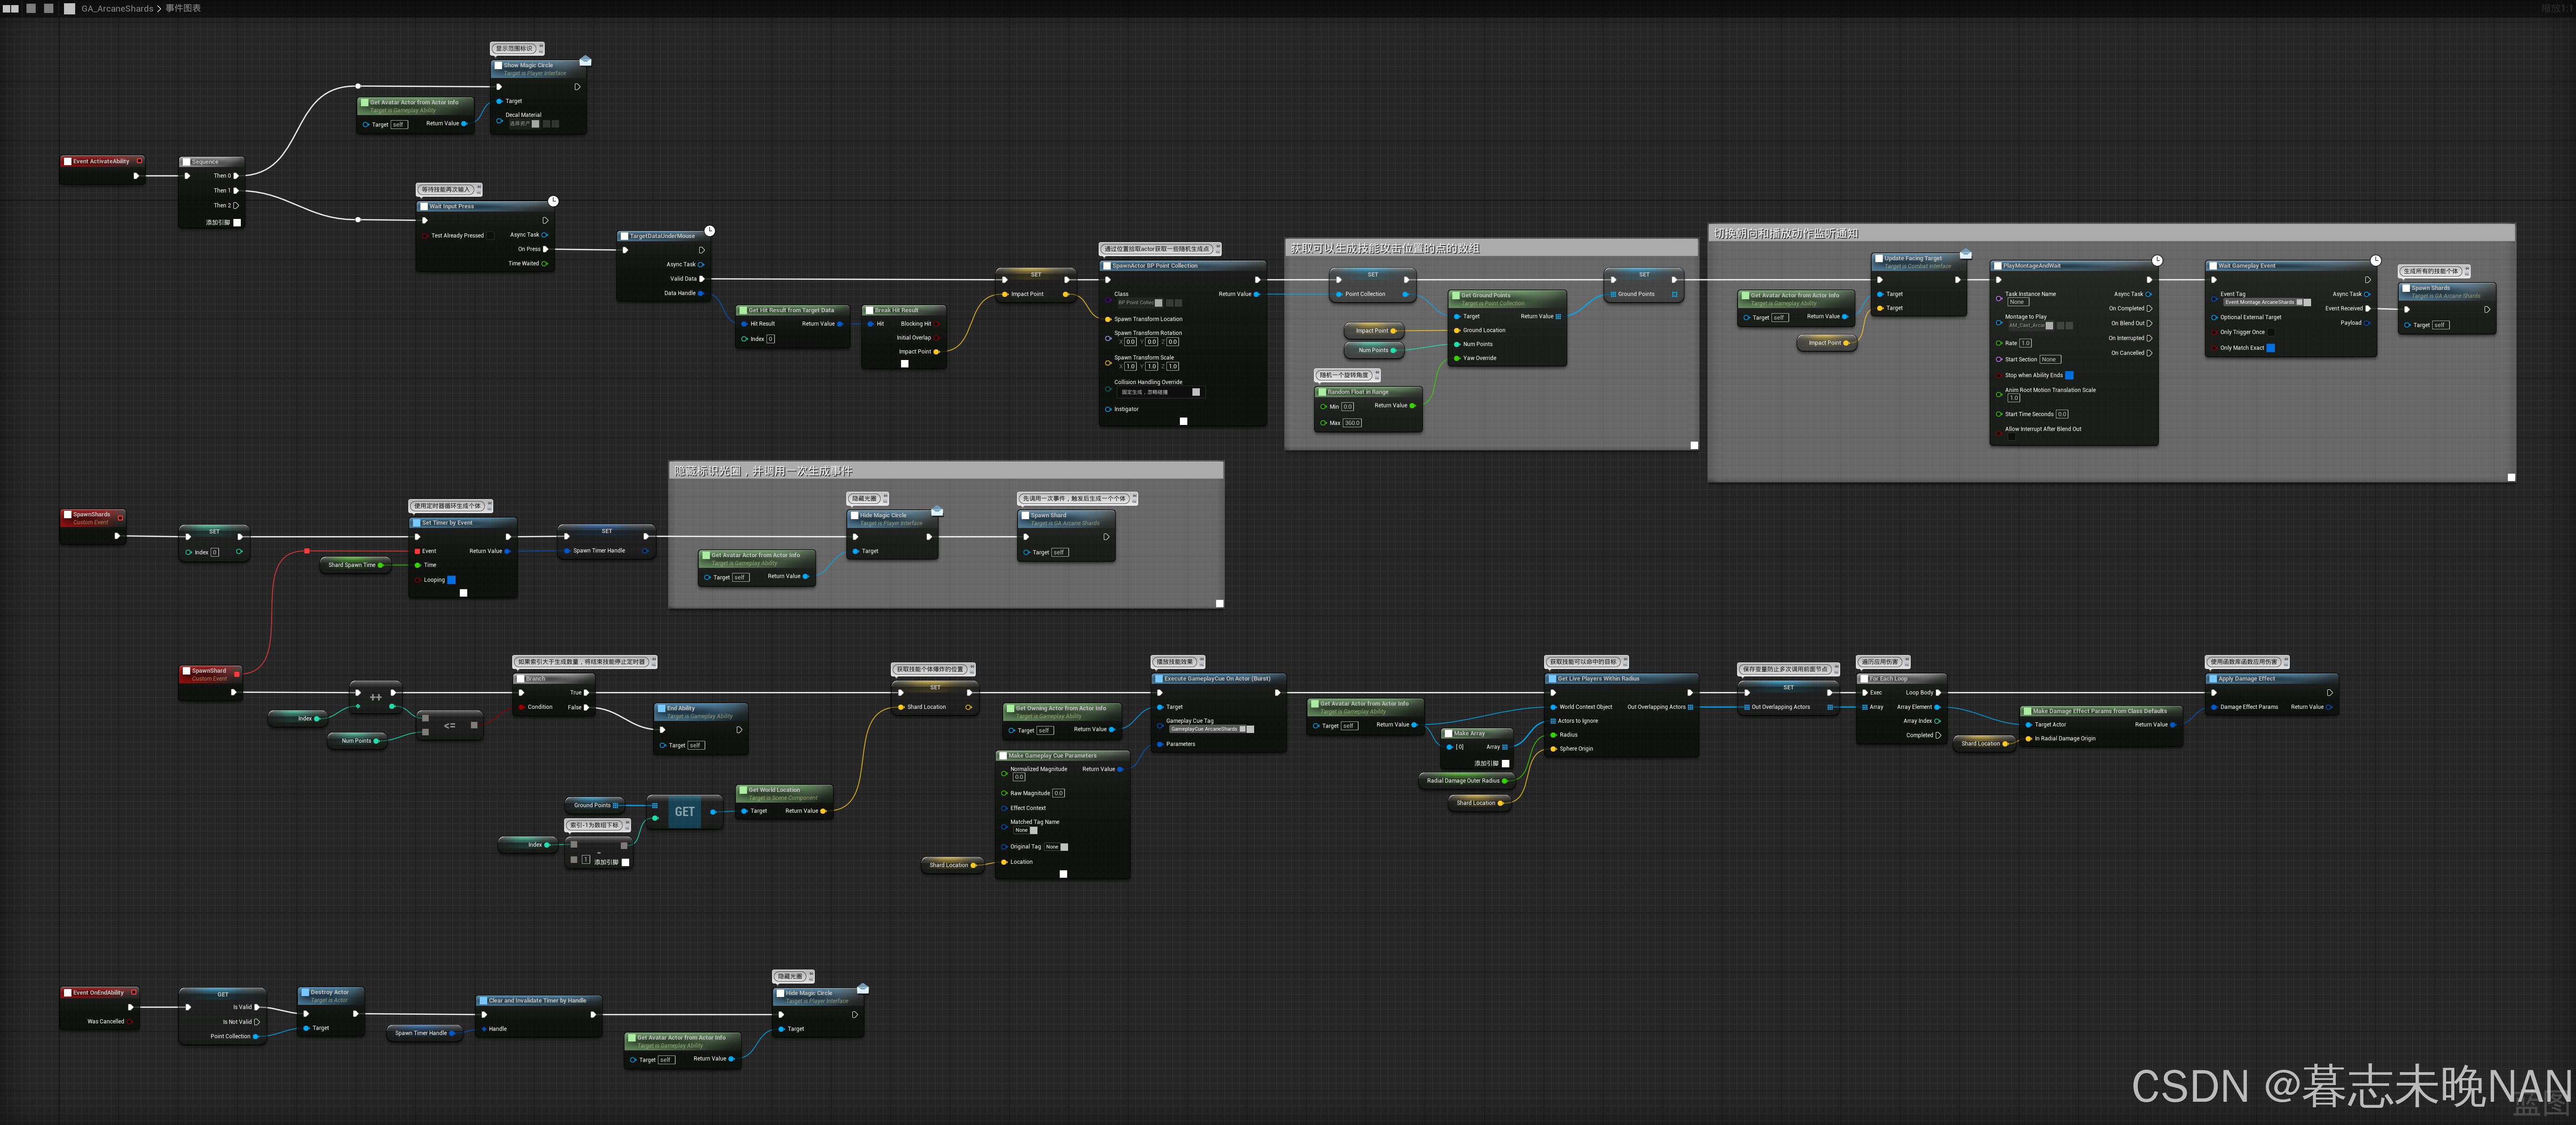The width and height of the screenshot is (2576, 1125).
Task: Select the 隐藏标识光圈 comment box title
Action: coord(763,471)
